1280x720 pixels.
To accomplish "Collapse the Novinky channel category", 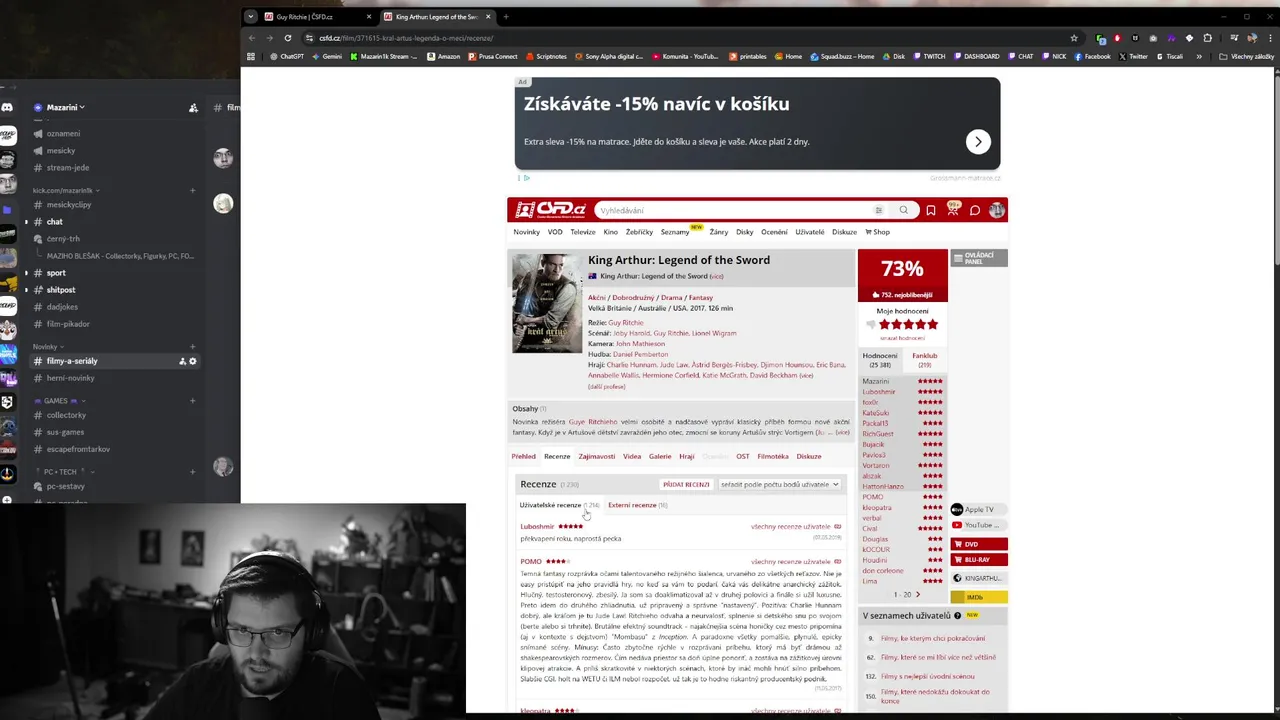I will point(47,346).
